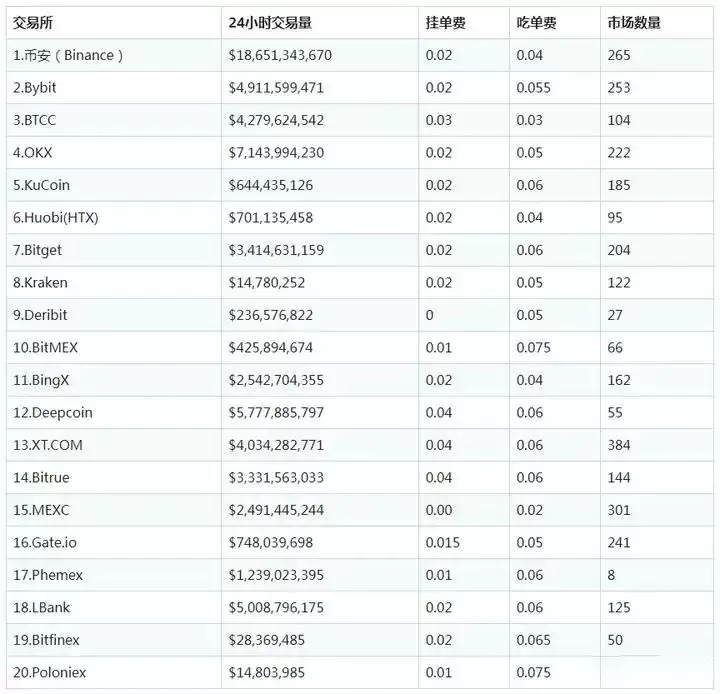Screen dimensions: 720x694
Task: Click Deribit volume $236,576,822
Action: [270, 315]
